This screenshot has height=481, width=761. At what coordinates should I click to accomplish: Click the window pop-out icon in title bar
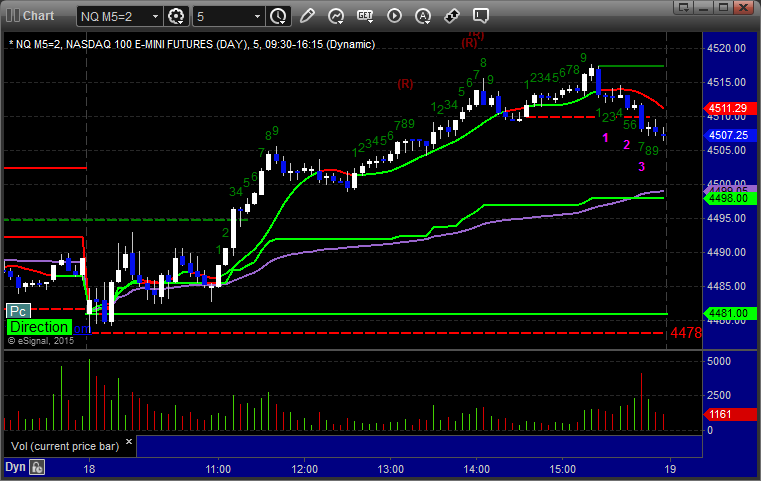(684, 7)
